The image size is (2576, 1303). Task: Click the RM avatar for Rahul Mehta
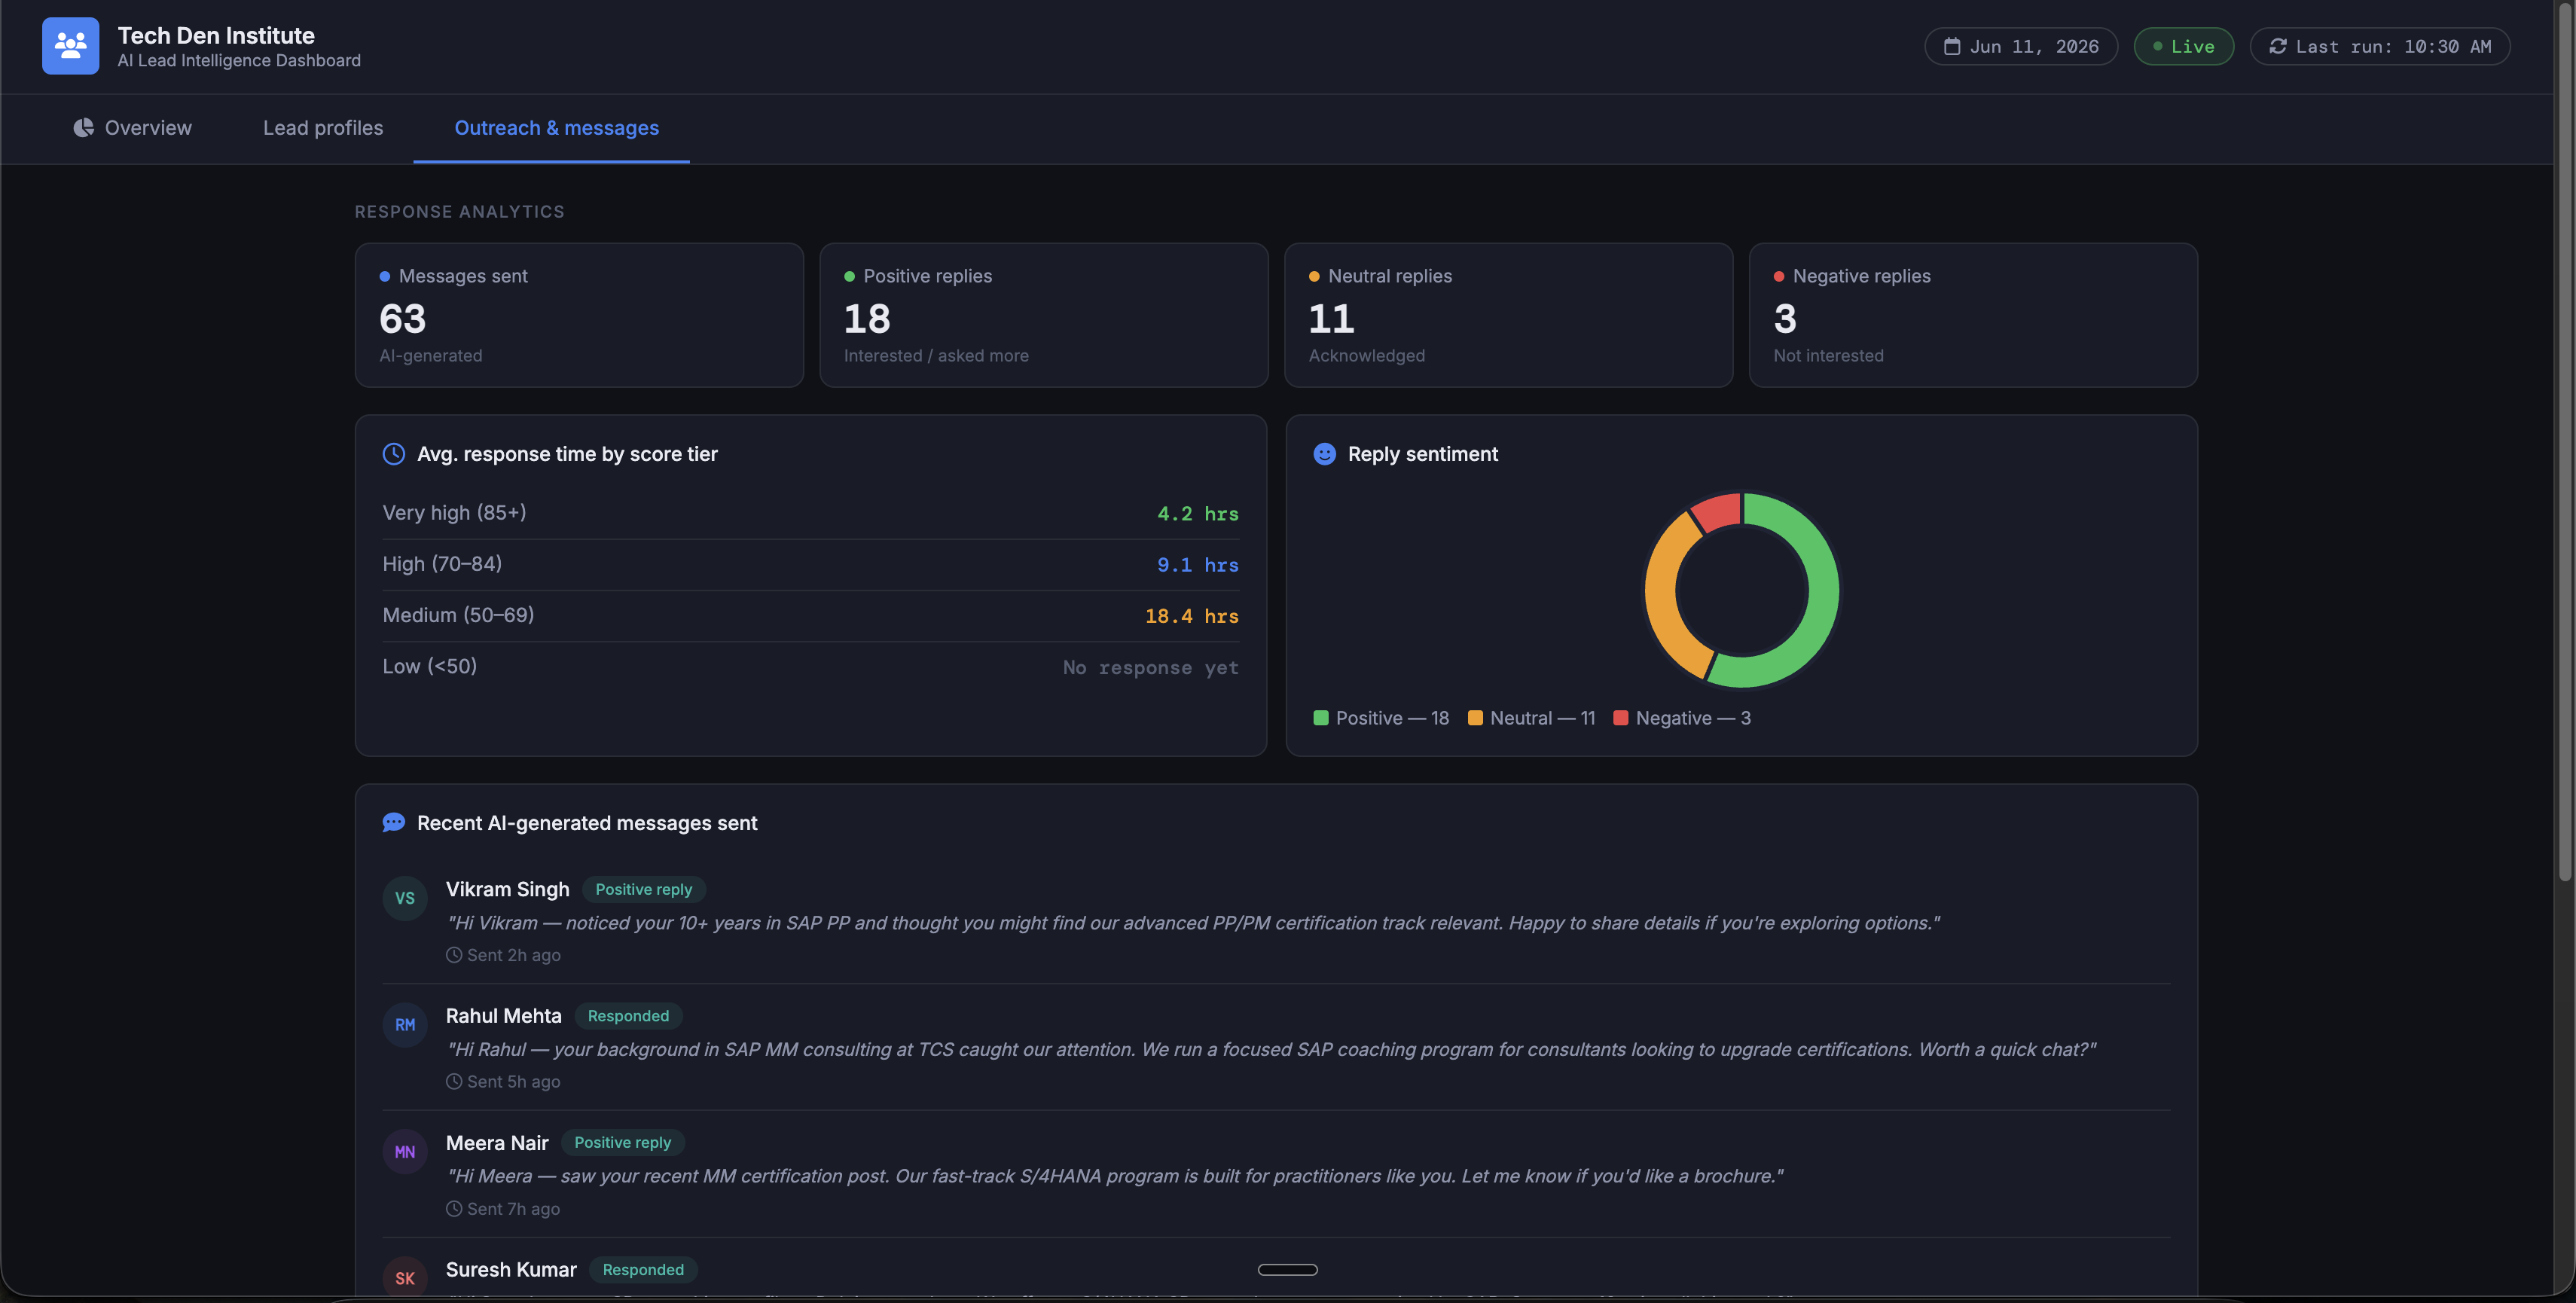tap(405, 1025)
